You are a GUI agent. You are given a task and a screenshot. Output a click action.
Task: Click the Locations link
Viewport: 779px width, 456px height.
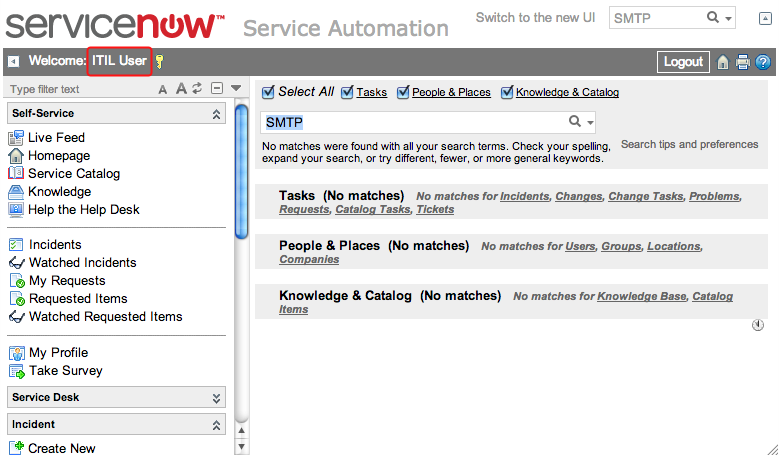coord(673,246)
